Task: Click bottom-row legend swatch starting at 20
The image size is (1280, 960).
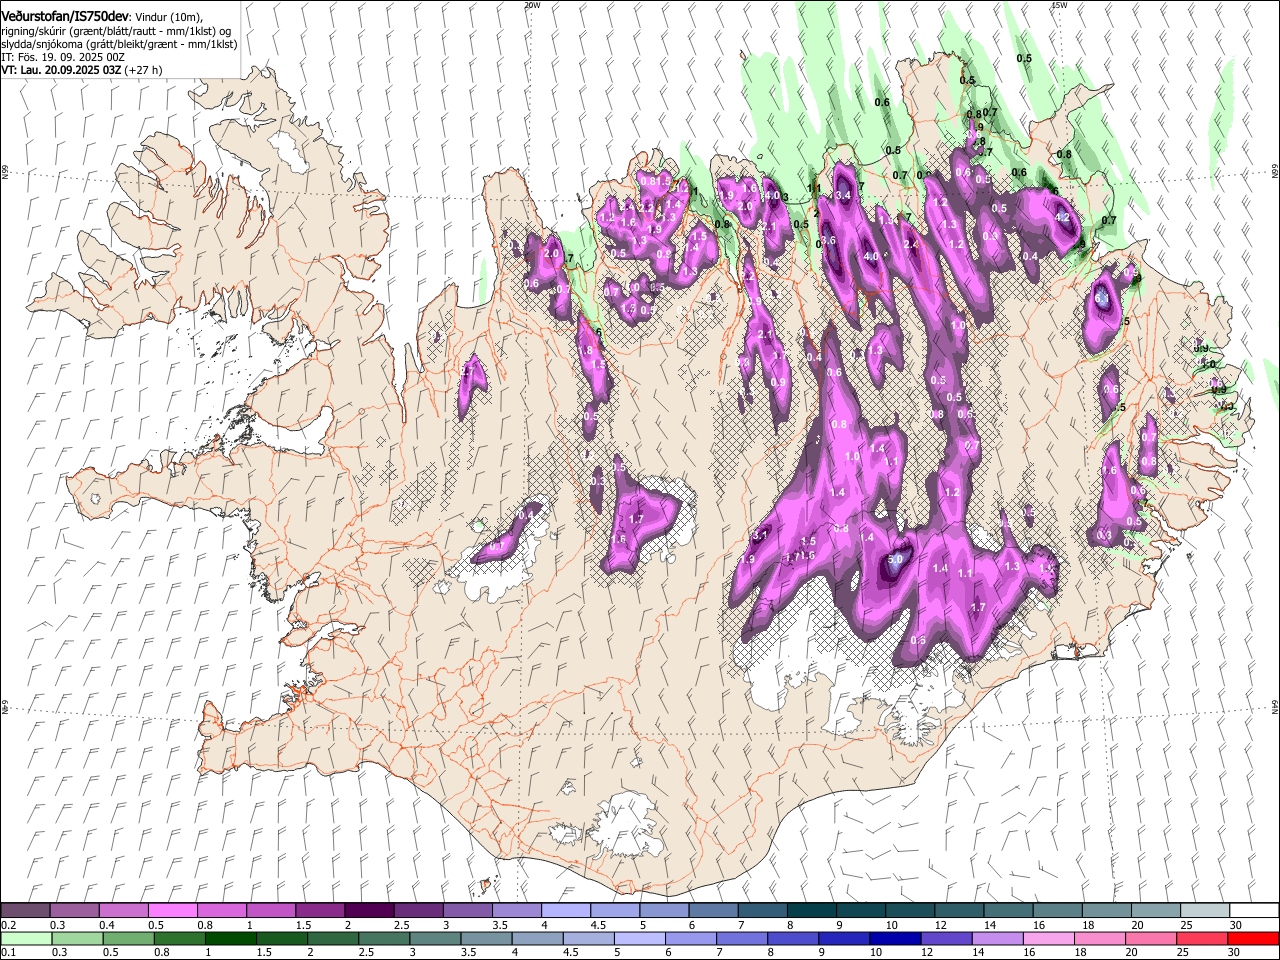Action: (x=1149, y=938)
